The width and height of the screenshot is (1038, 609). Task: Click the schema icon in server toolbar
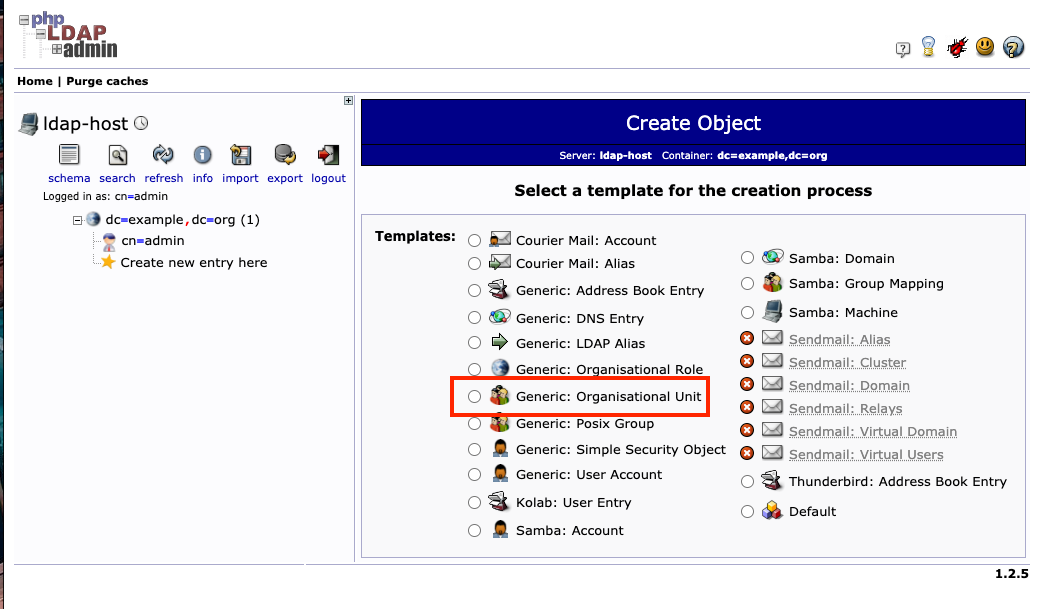pyautogui.click(x=68, y=155)
